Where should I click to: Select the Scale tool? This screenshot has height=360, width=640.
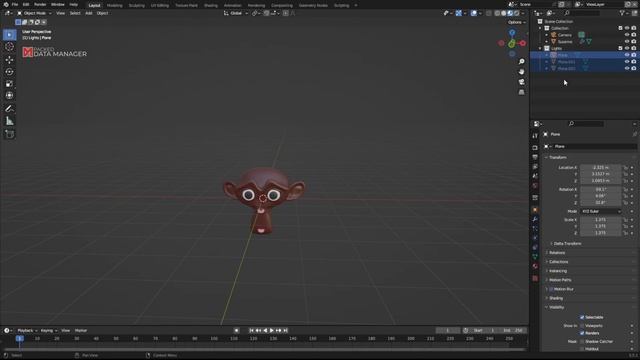click(x=9, y=84)
